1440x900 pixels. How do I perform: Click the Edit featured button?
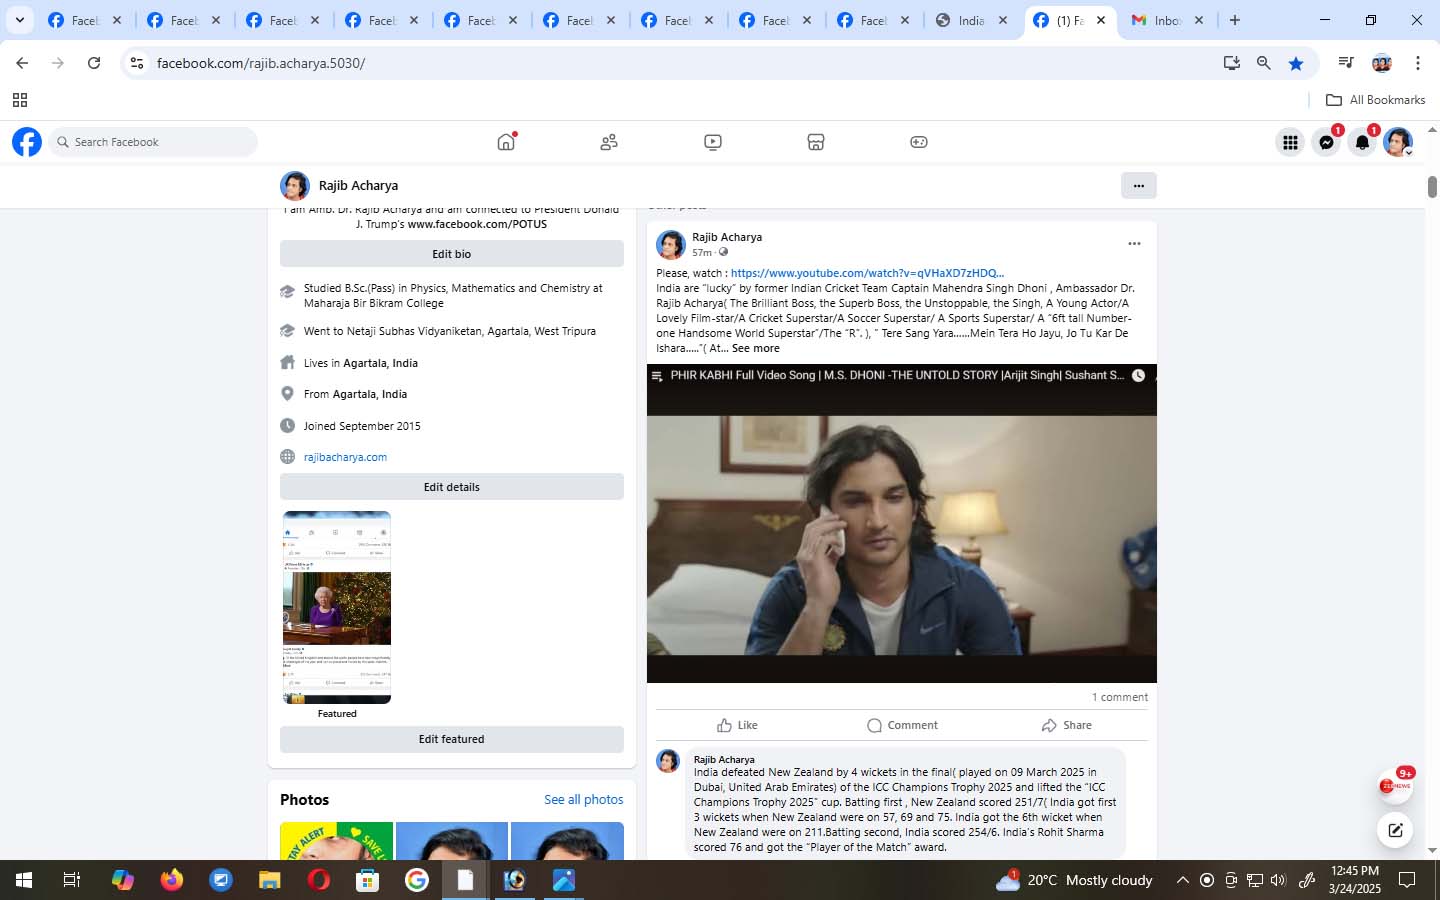coord(452,739)
